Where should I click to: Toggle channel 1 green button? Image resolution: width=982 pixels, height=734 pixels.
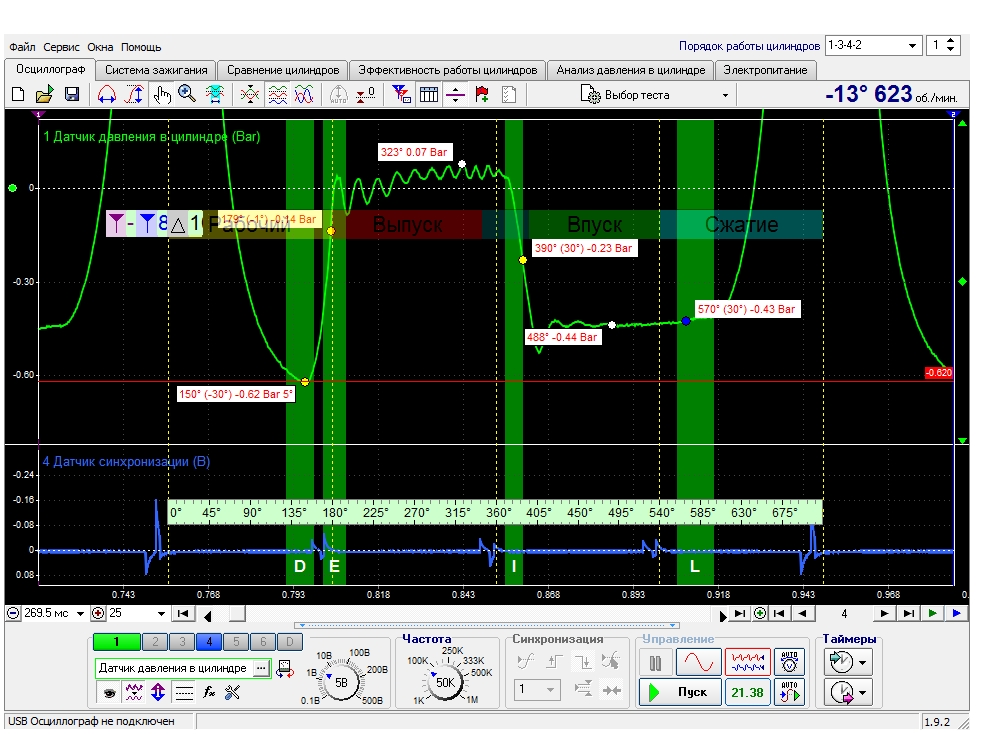[116, 641]
